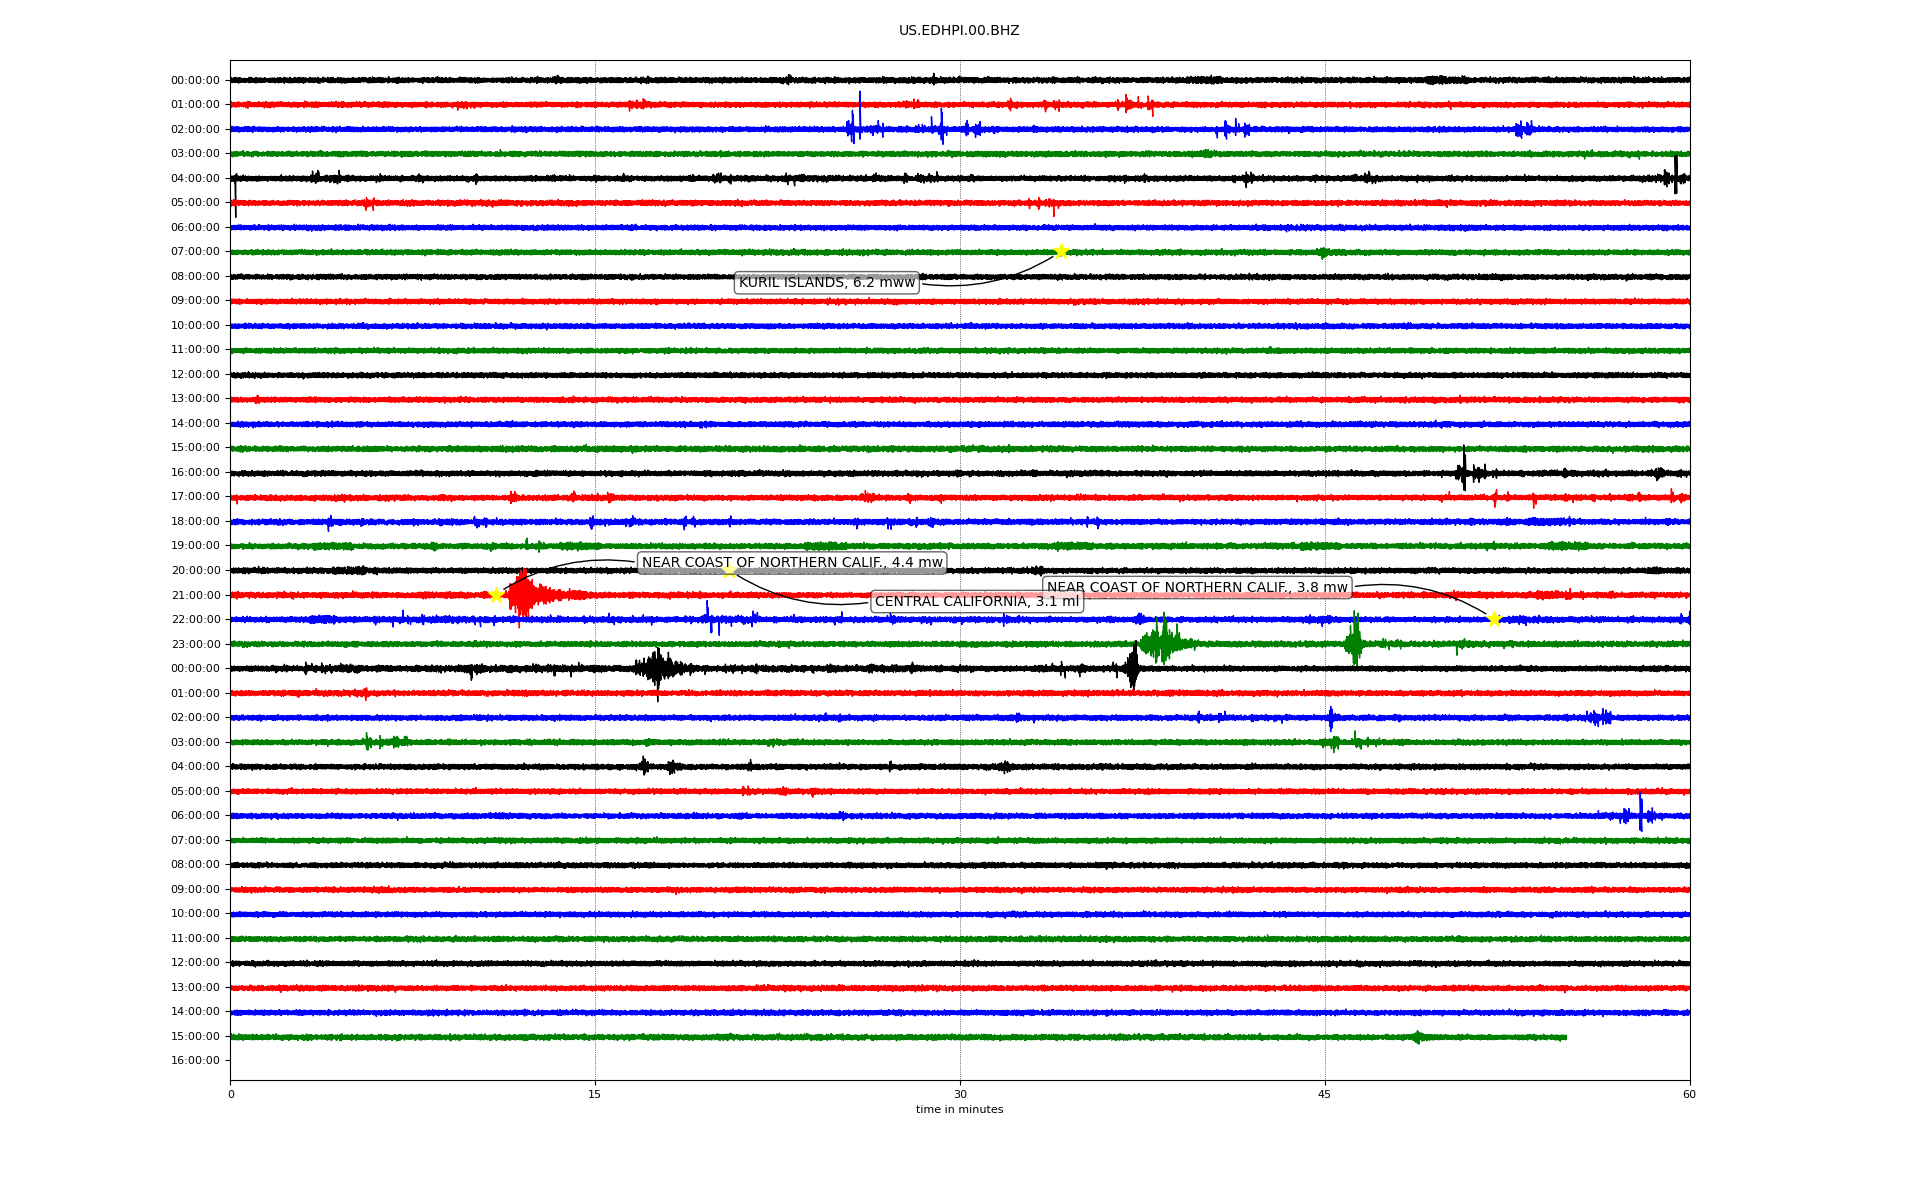The width and height of the screenshot is (1920, 1200).
Task: Click the faint star on the 20:00:00 black trace
Action: (729, 570)
